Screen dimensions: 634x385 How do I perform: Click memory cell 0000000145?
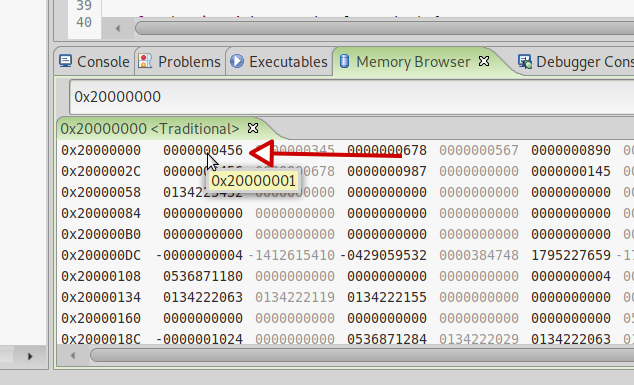571,171
